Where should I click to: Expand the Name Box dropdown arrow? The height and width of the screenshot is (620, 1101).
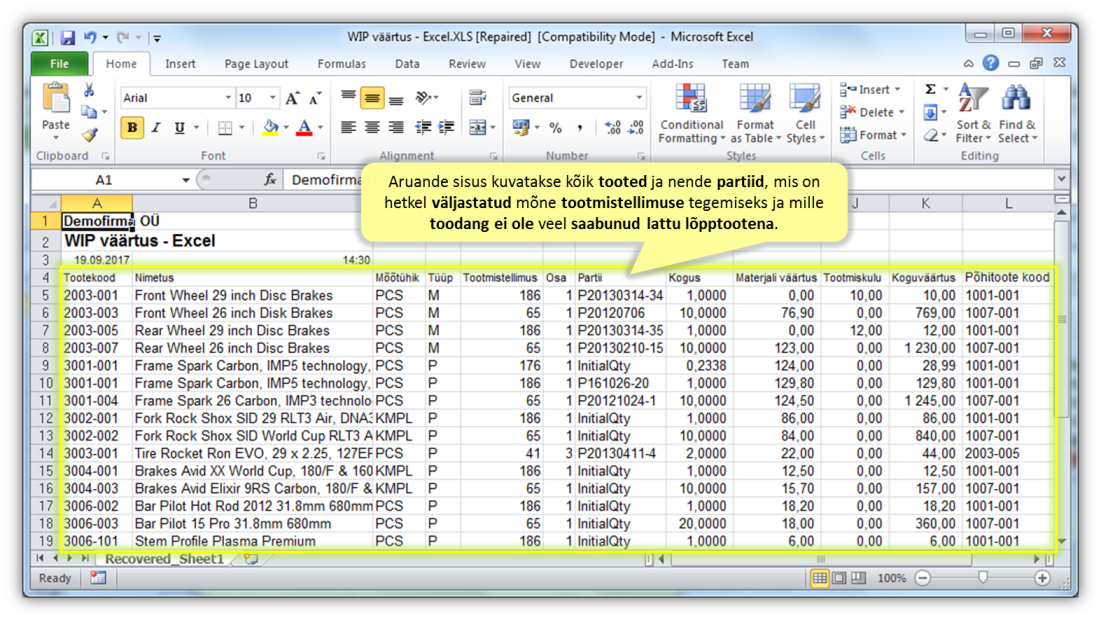[185, 180]
